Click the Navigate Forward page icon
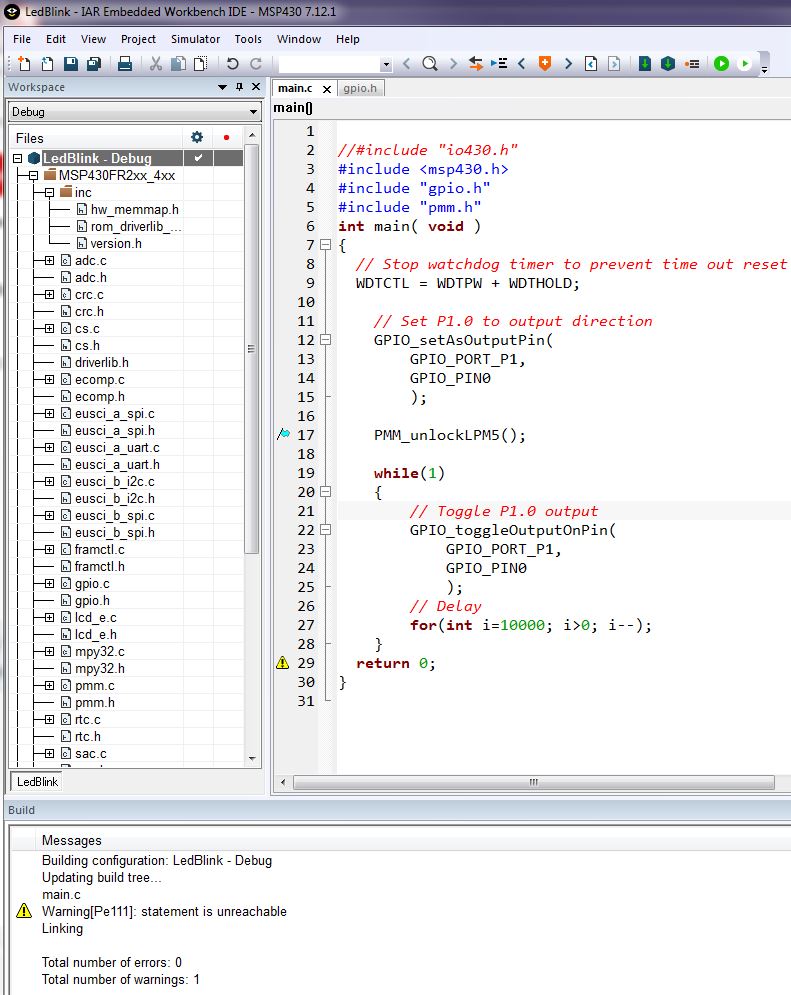Image resolution: width=791 pixels, height=995 pixels. pos(614,63)
